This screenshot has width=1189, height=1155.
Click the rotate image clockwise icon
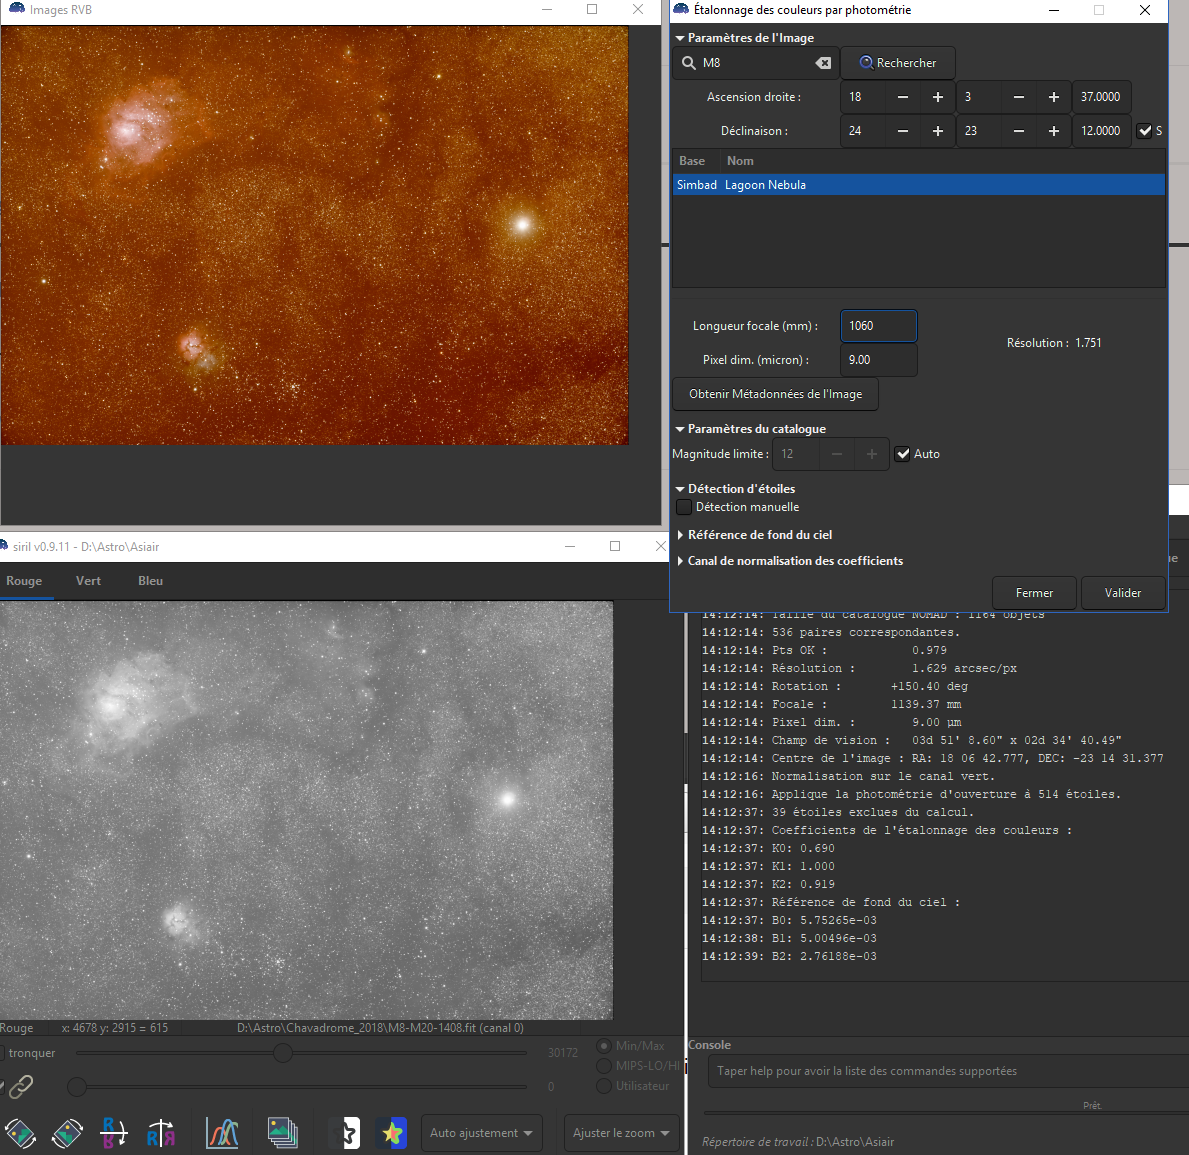(67, 1133)
